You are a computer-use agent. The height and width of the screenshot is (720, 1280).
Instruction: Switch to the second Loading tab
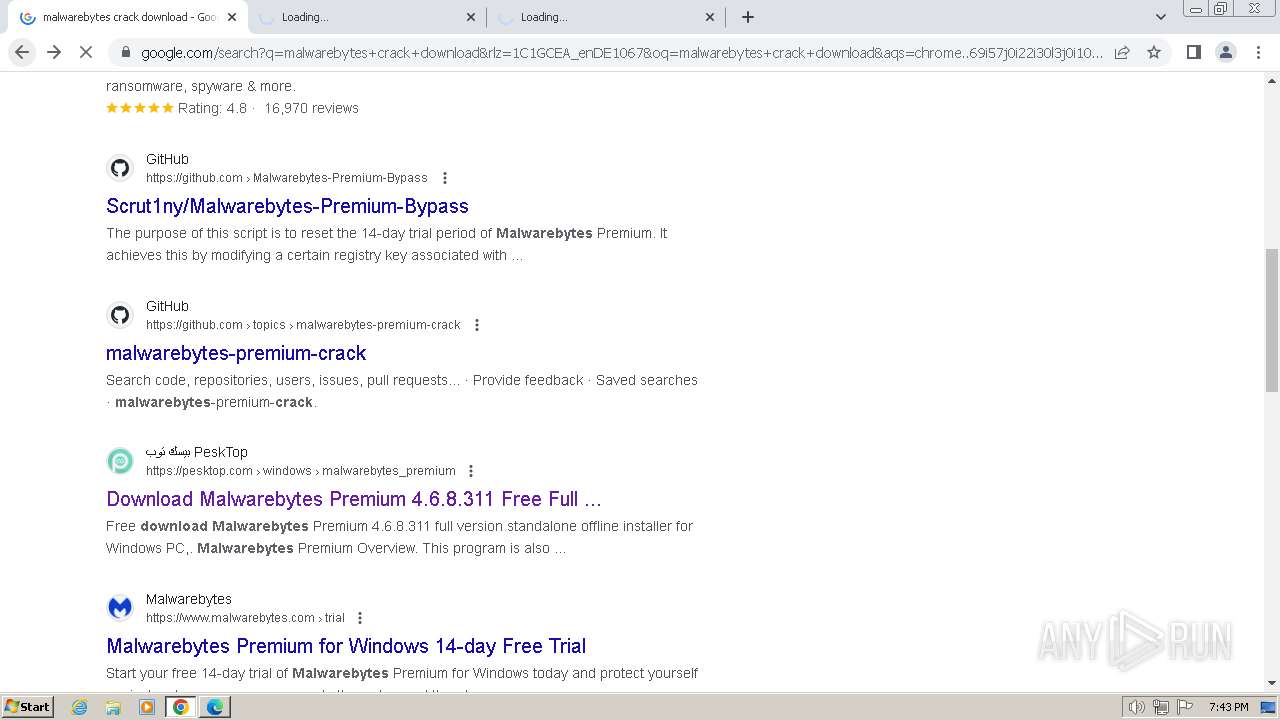coord(366,17)
